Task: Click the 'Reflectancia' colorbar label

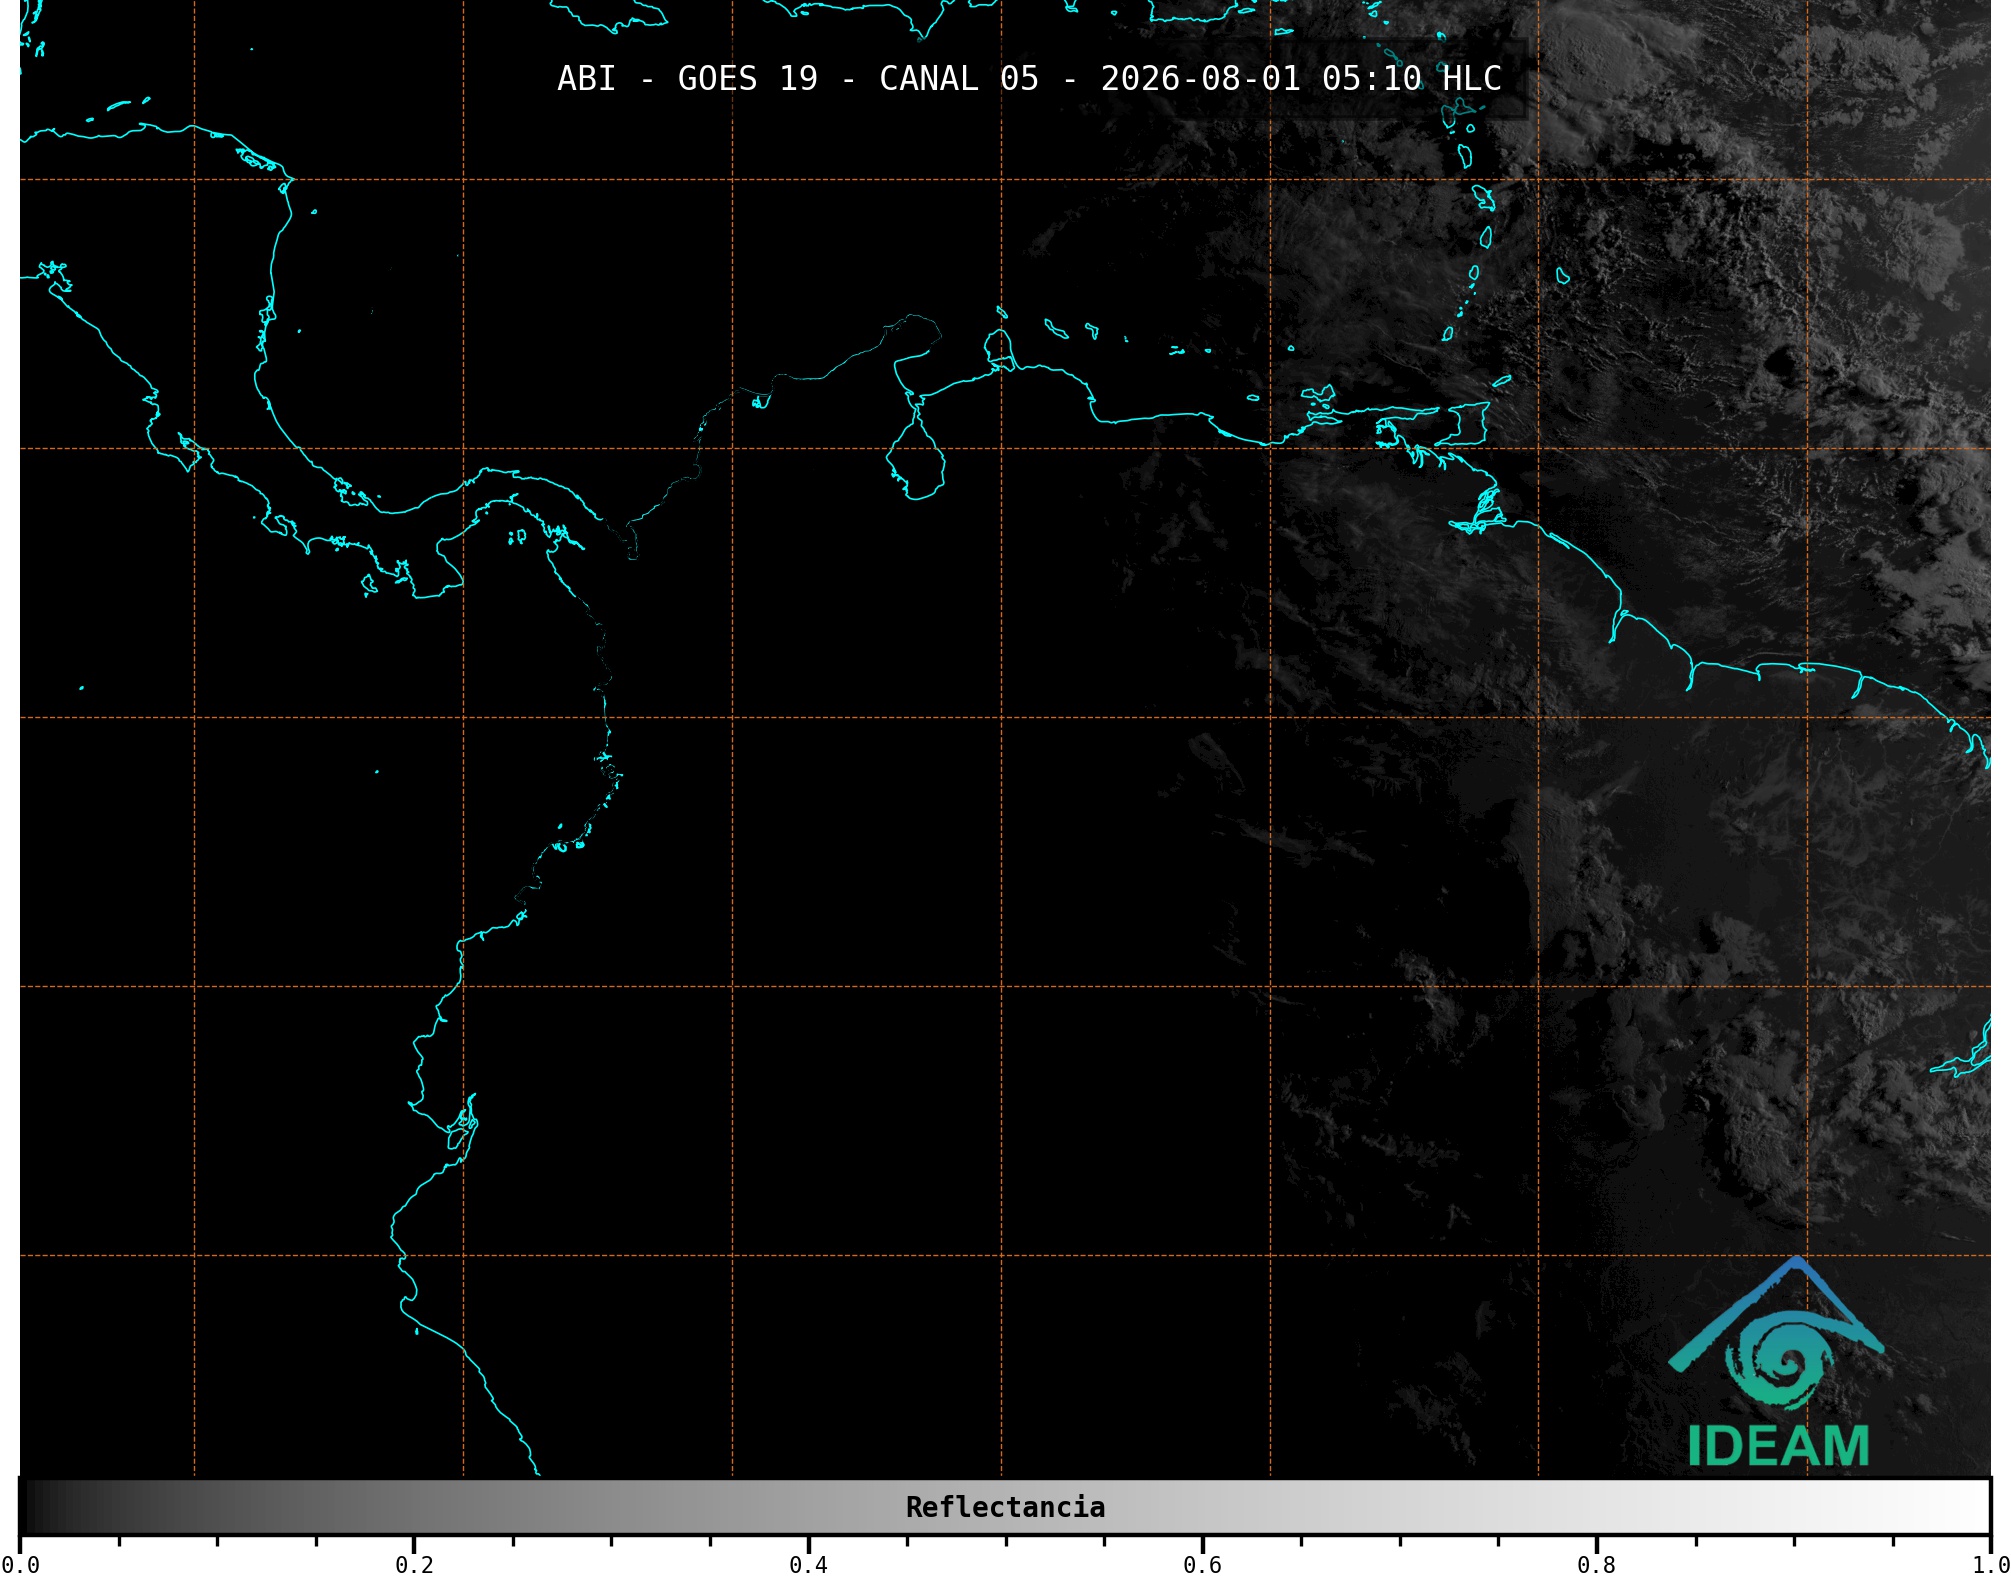Action: coord(1005,1507)
